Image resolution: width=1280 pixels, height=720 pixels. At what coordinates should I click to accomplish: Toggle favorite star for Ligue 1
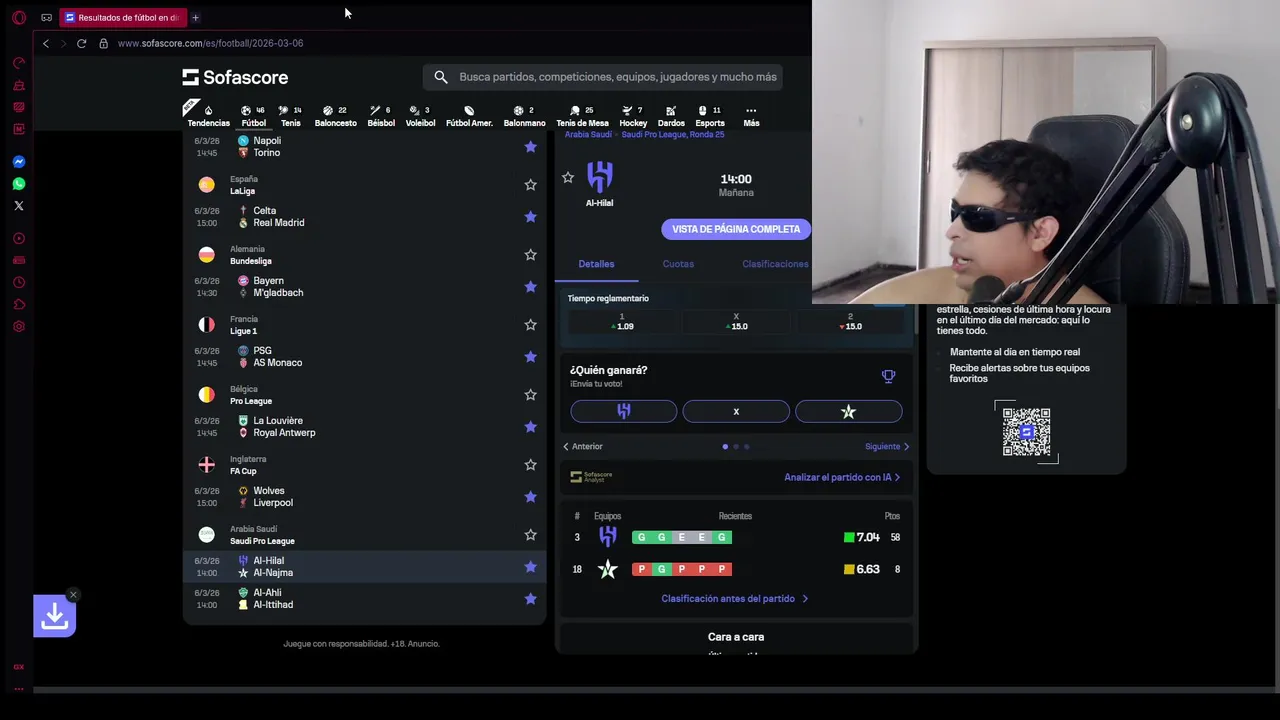tap(531, 324)
